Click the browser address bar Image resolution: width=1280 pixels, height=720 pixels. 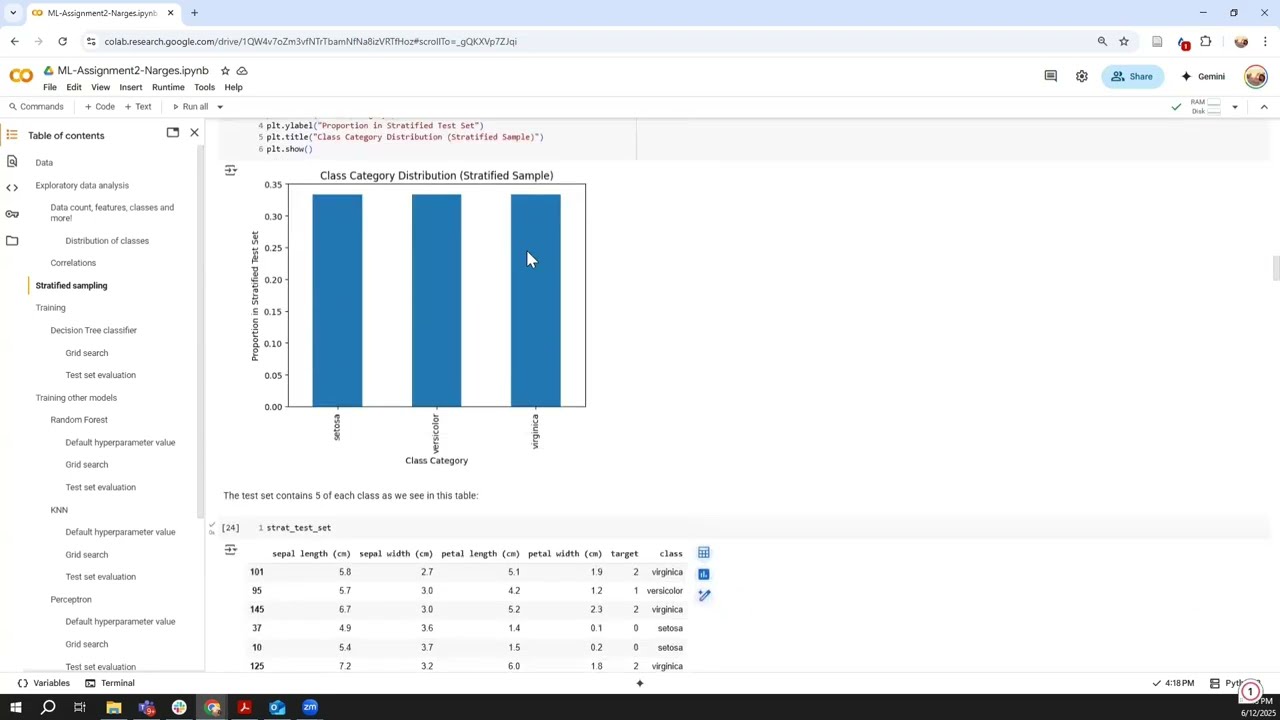tap(590, 42)
